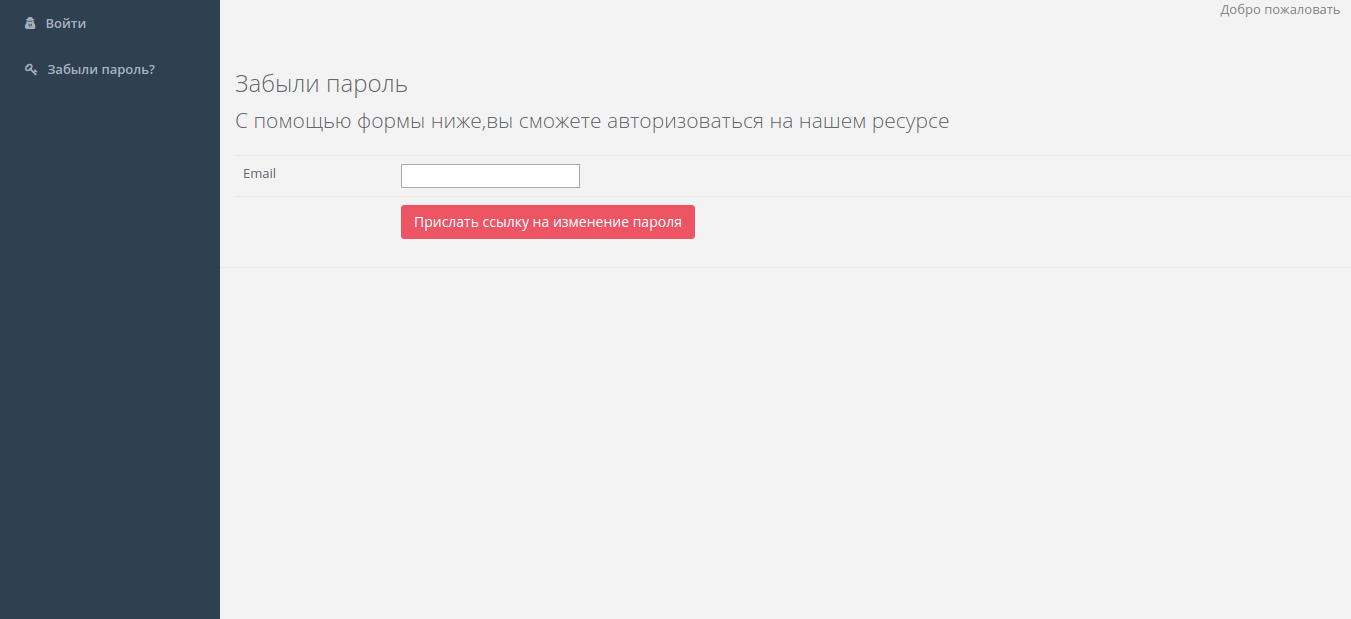Click the Добро пожаловать link top right

click(x=1279, y=9)
